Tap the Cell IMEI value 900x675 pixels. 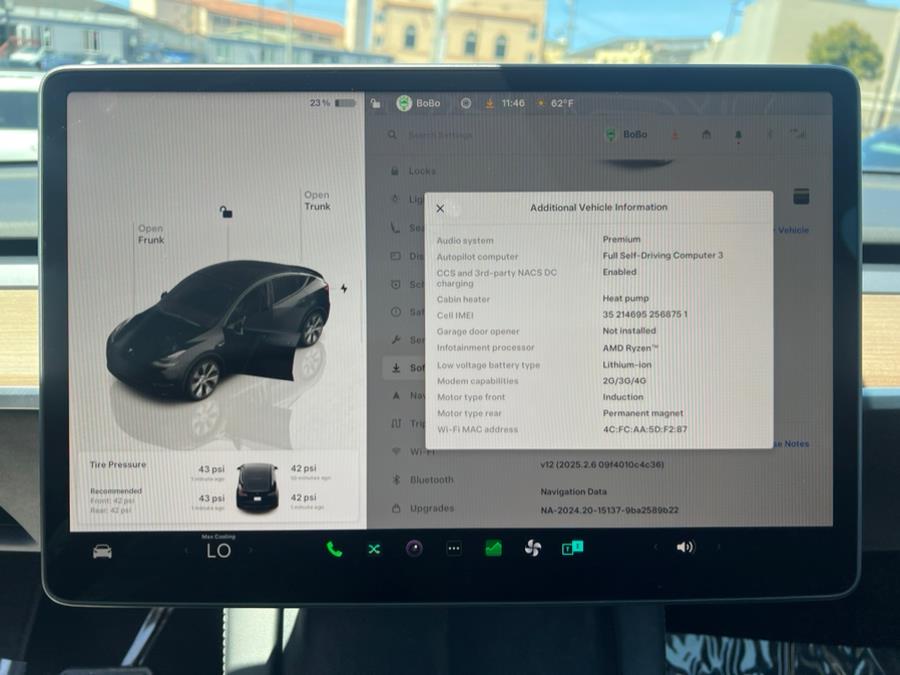point(645,315)
